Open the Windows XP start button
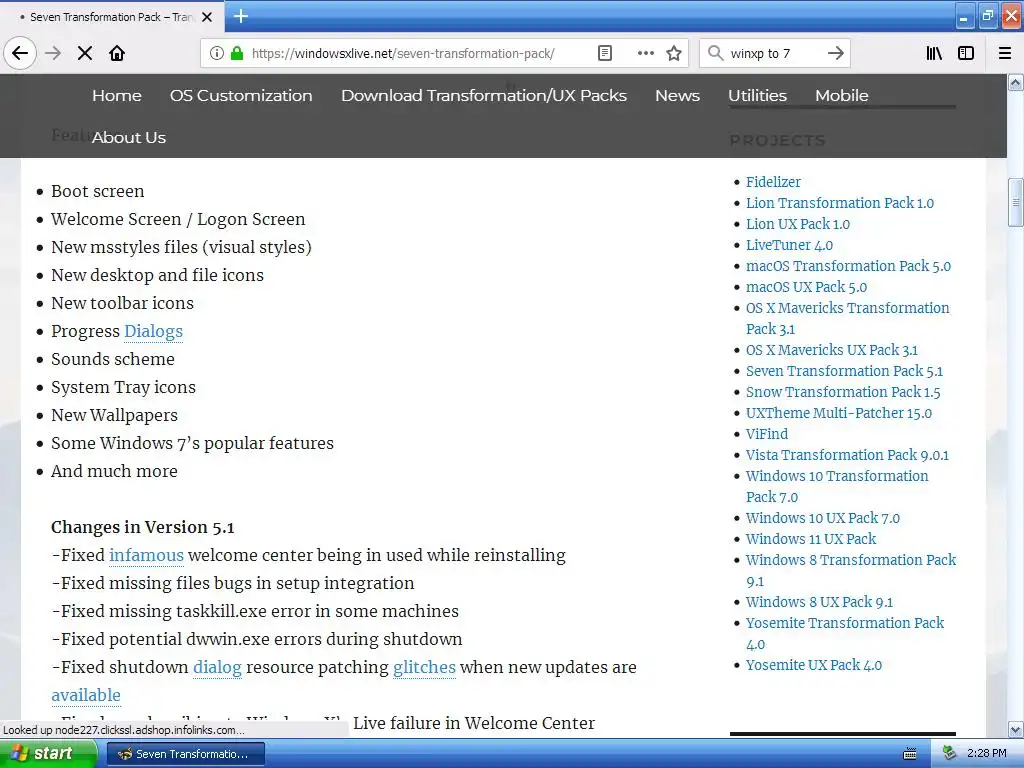The width and height of the screenshot is (1024, 768). 48,753
